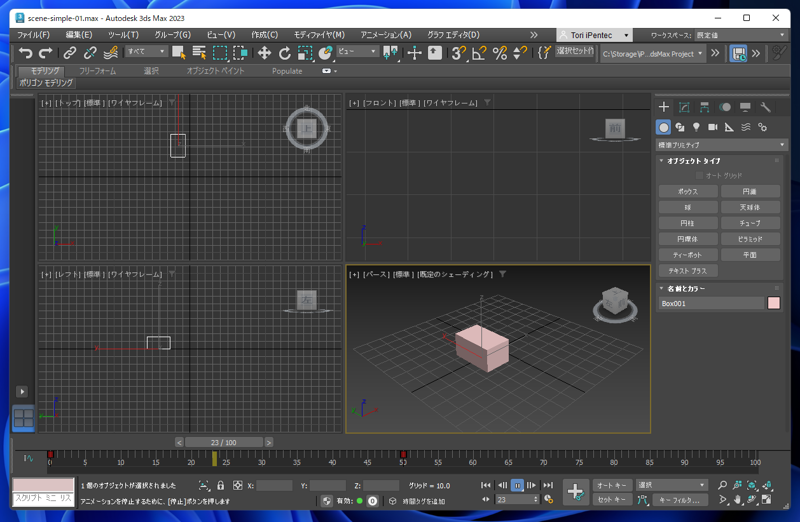
Task: Open the 標準プリミティブ dropdown
Action: pos(721,145)
